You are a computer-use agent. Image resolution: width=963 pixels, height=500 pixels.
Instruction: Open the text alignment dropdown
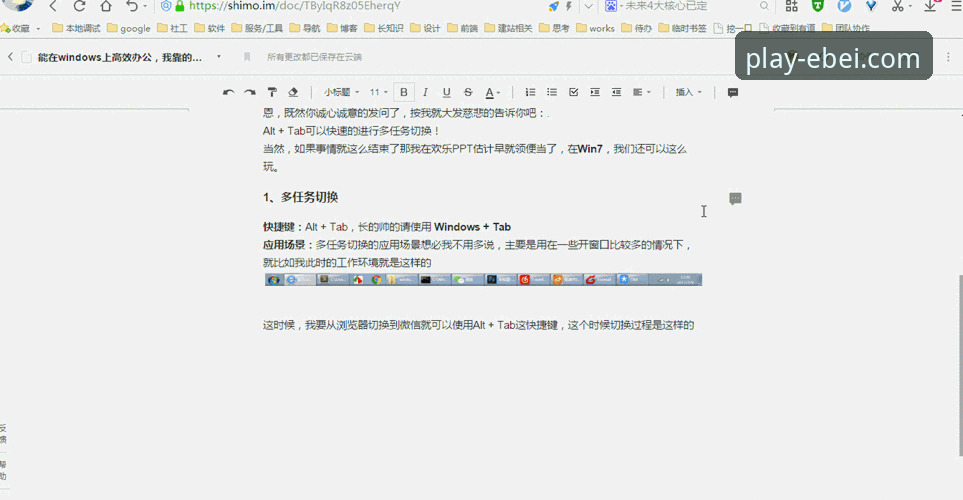(641, 92)
